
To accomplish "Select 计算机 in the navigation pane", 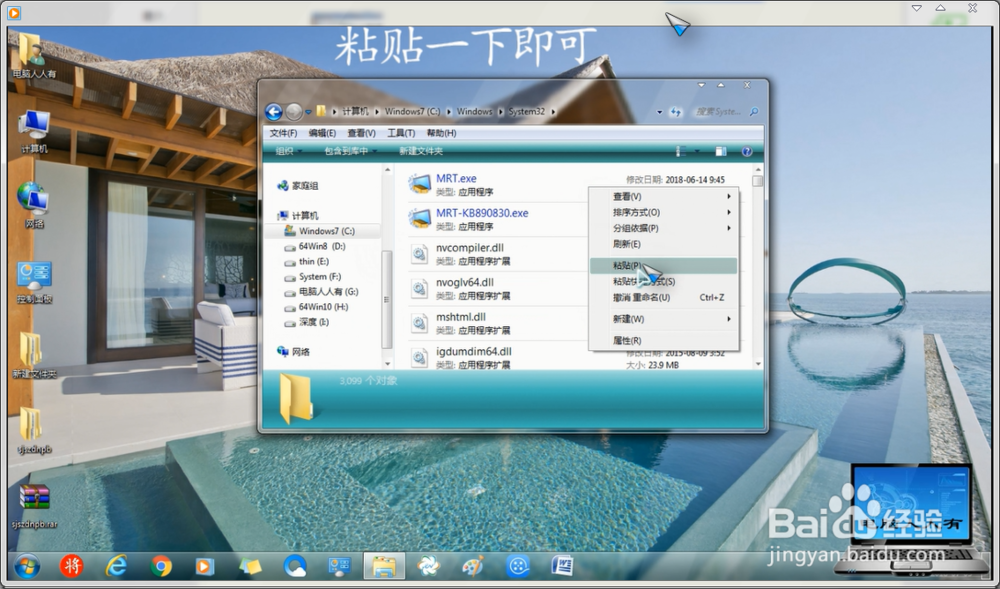I will tap(298, 215).
